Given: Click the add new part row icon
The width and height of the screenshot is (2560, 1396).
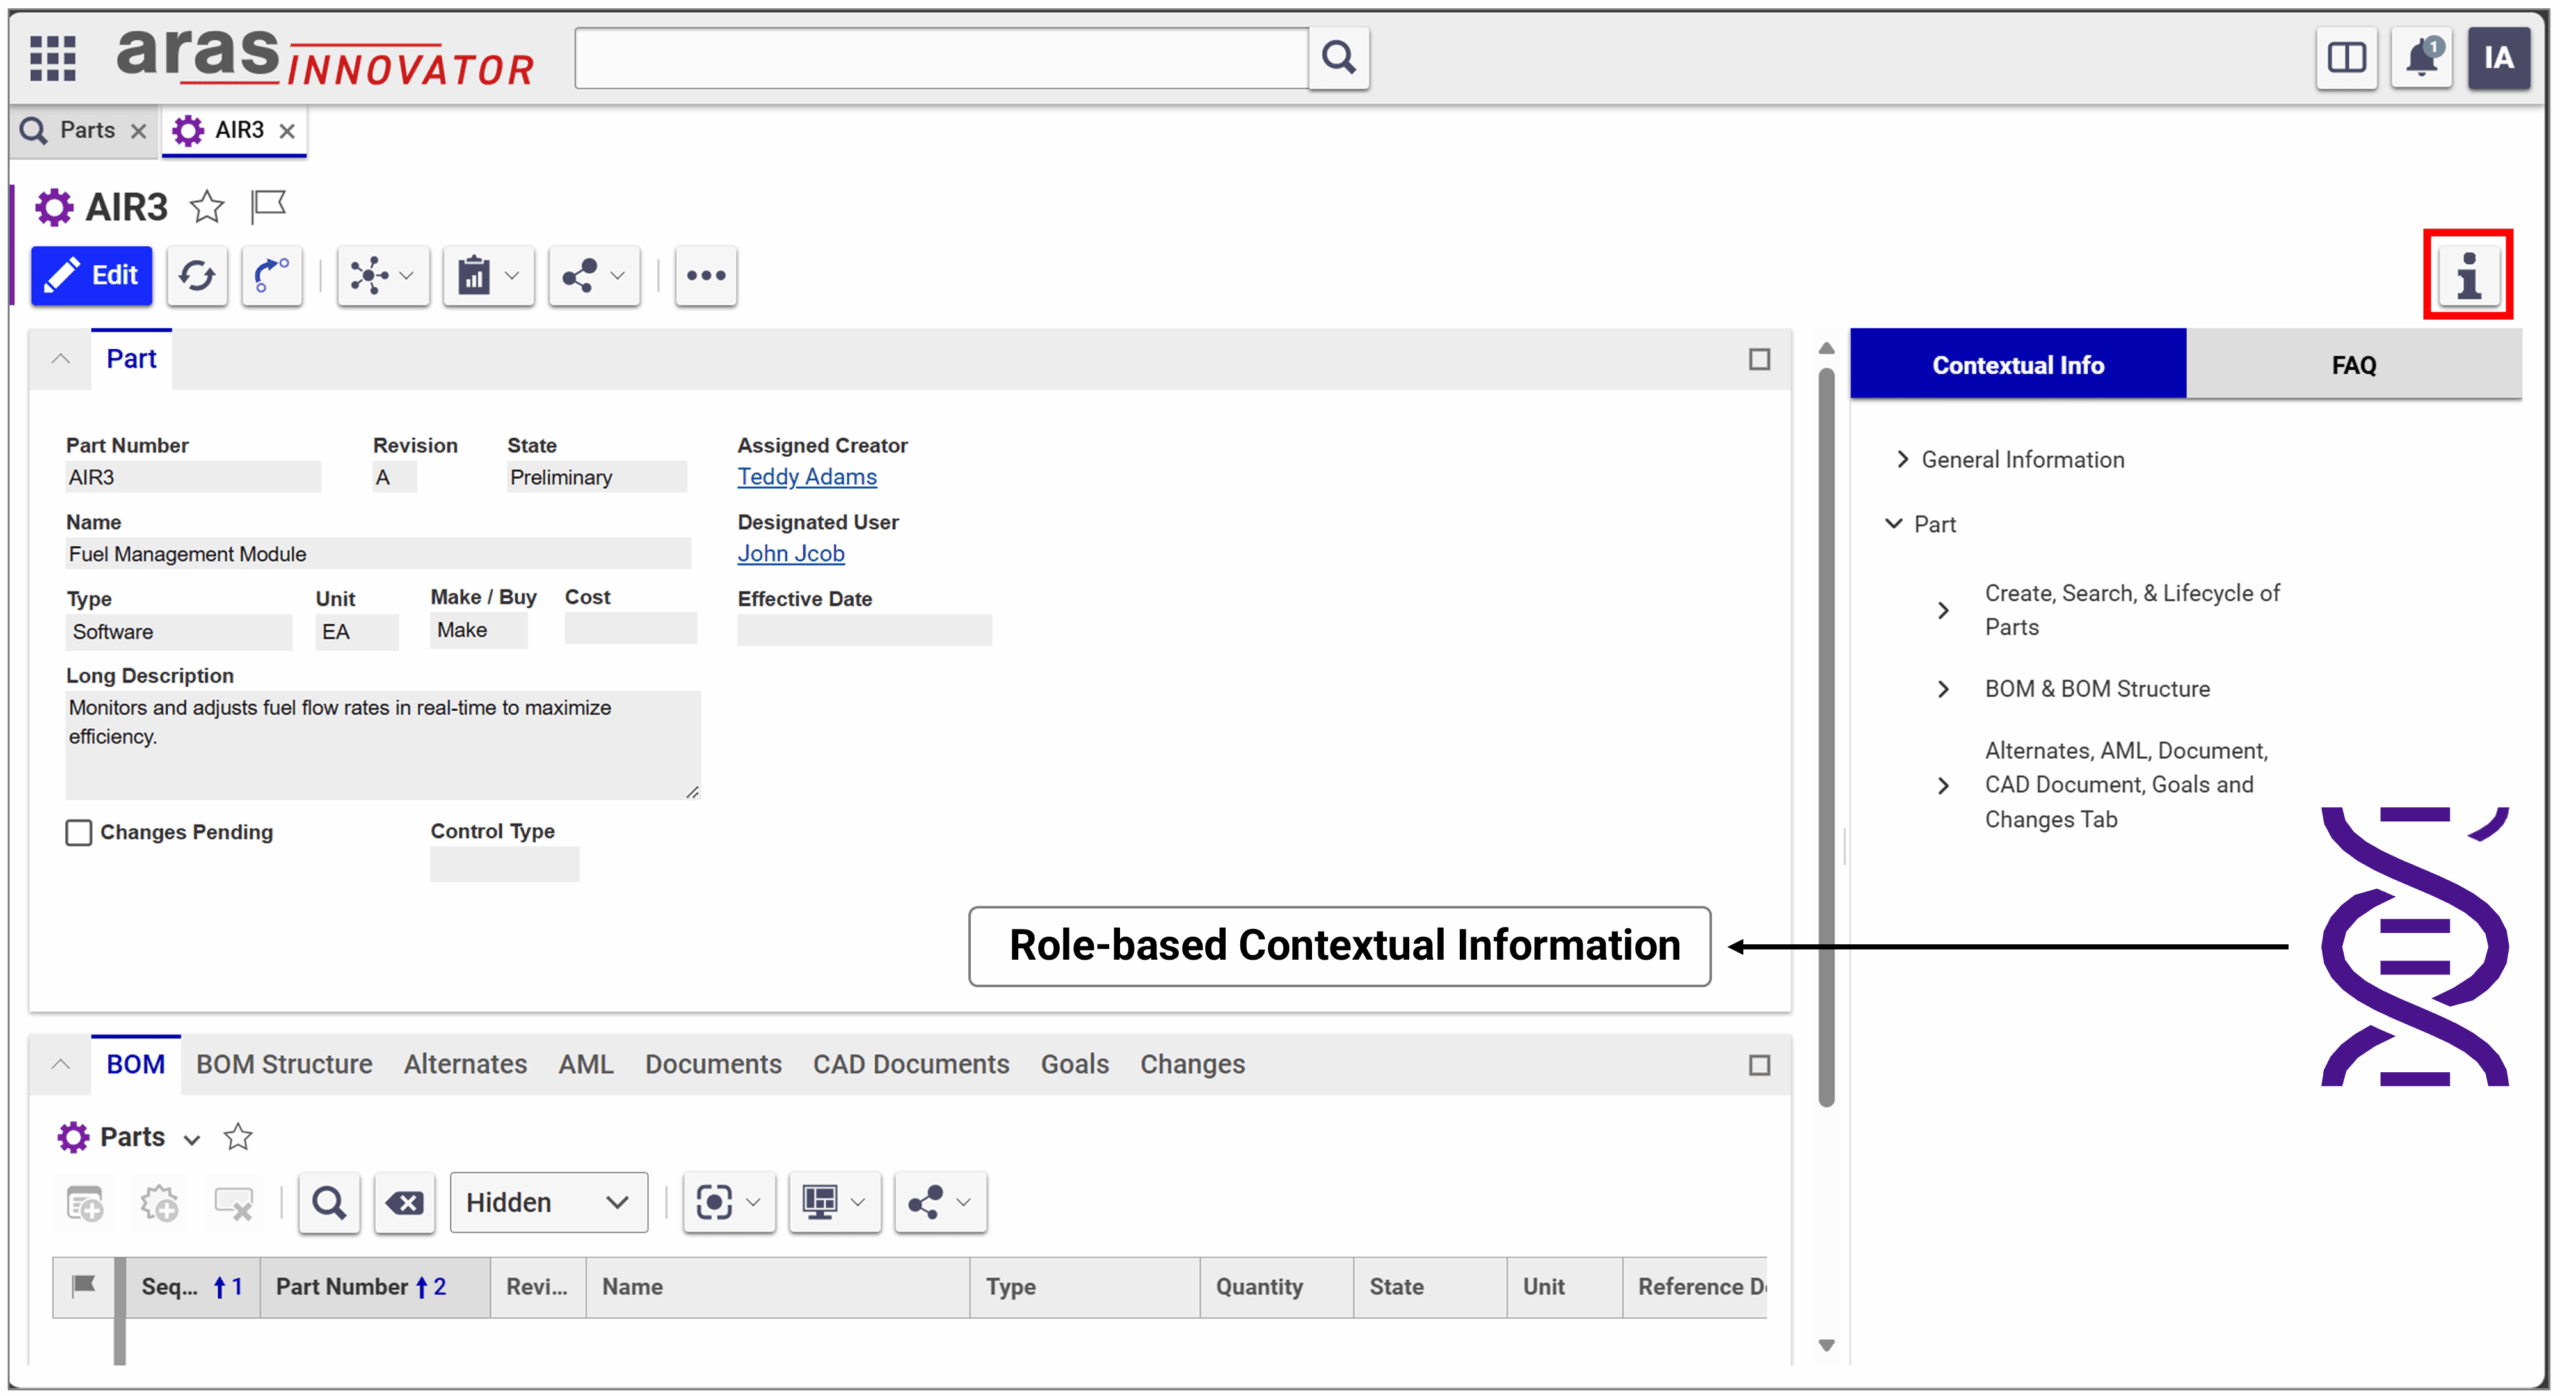Looking at the screenshot, I should pyautogui.click(x=84, y=1202).
